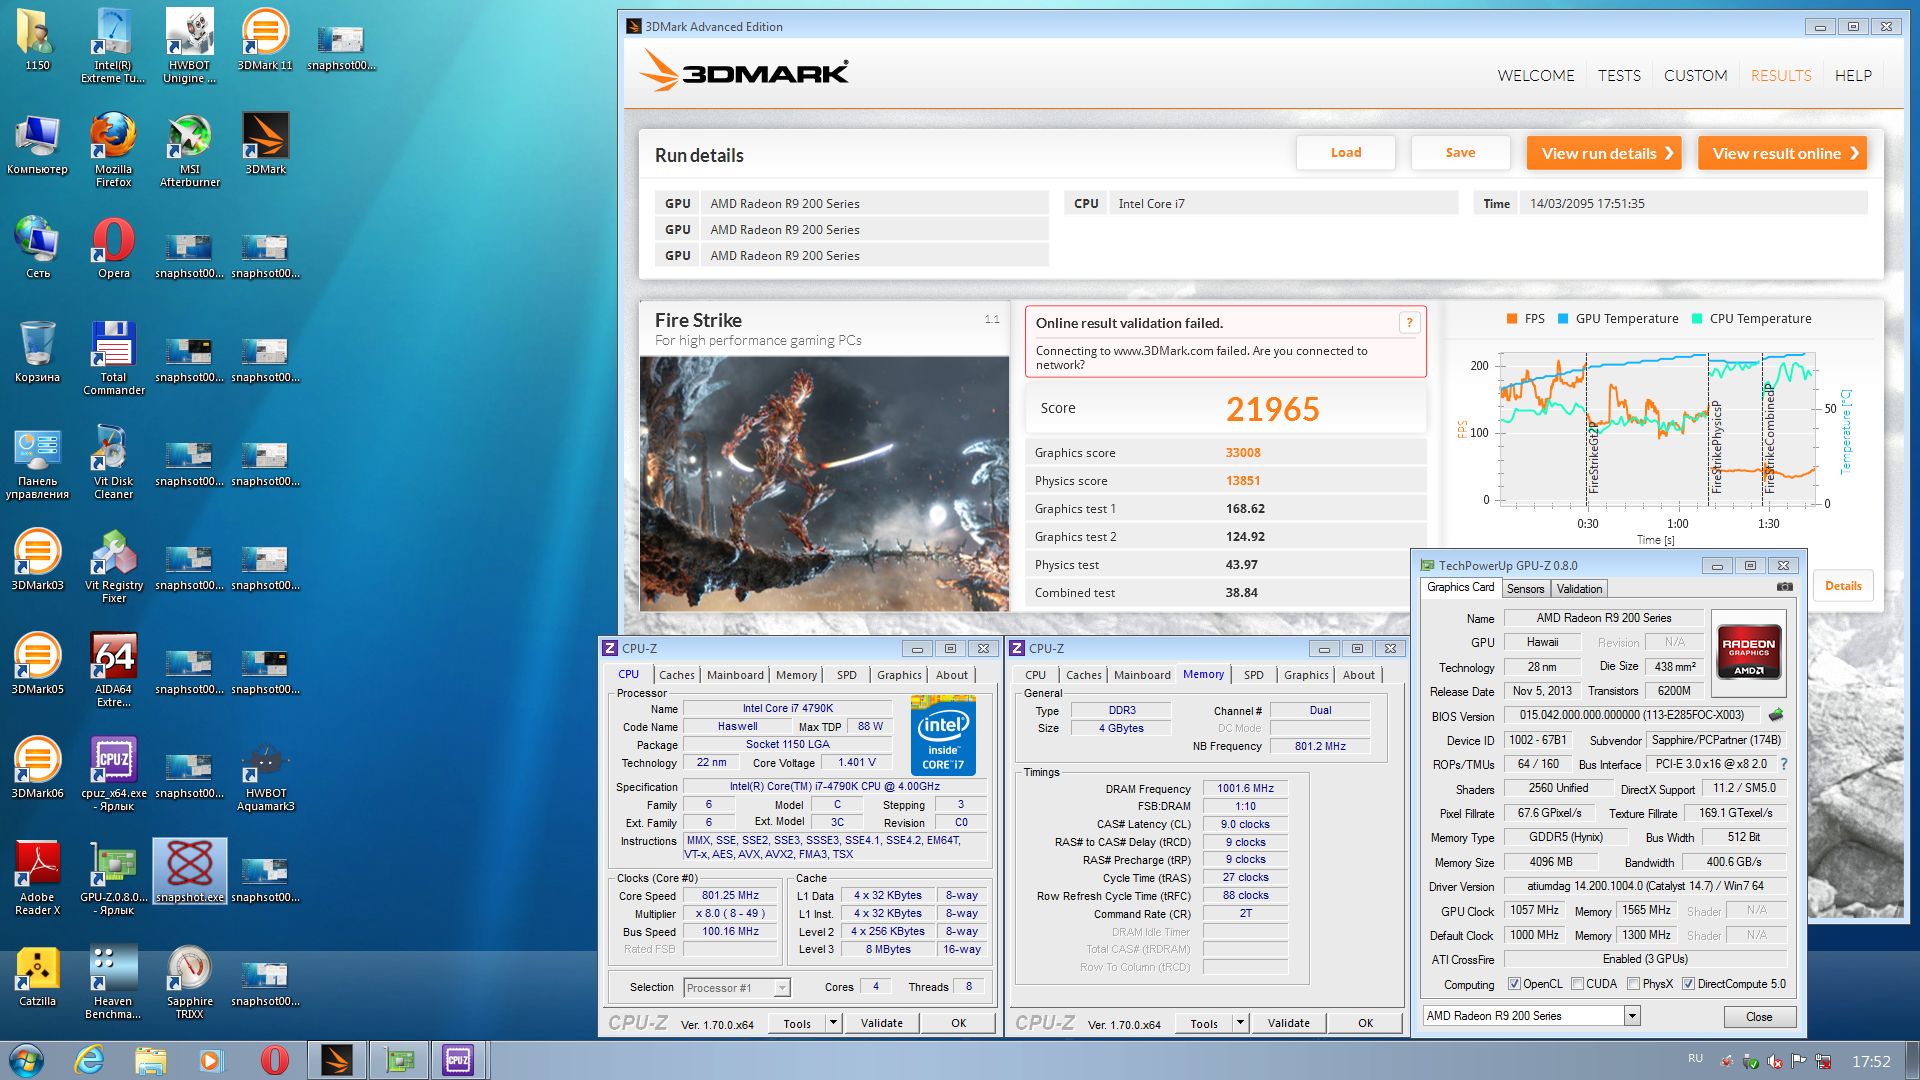Screen dimensions: 1920x1080
Task: Launch 3DMark03 desktop shortcut
Action: (37, 560)
